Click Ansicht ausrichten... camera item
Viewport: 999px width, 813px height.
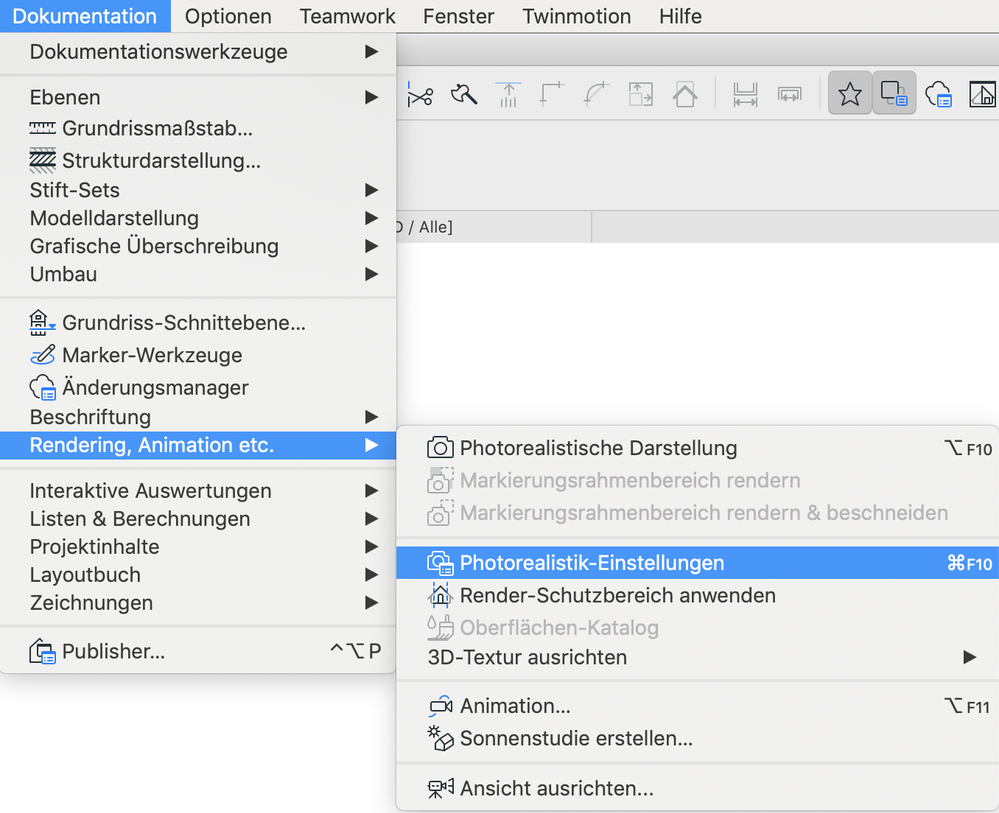tap(556, 789)
